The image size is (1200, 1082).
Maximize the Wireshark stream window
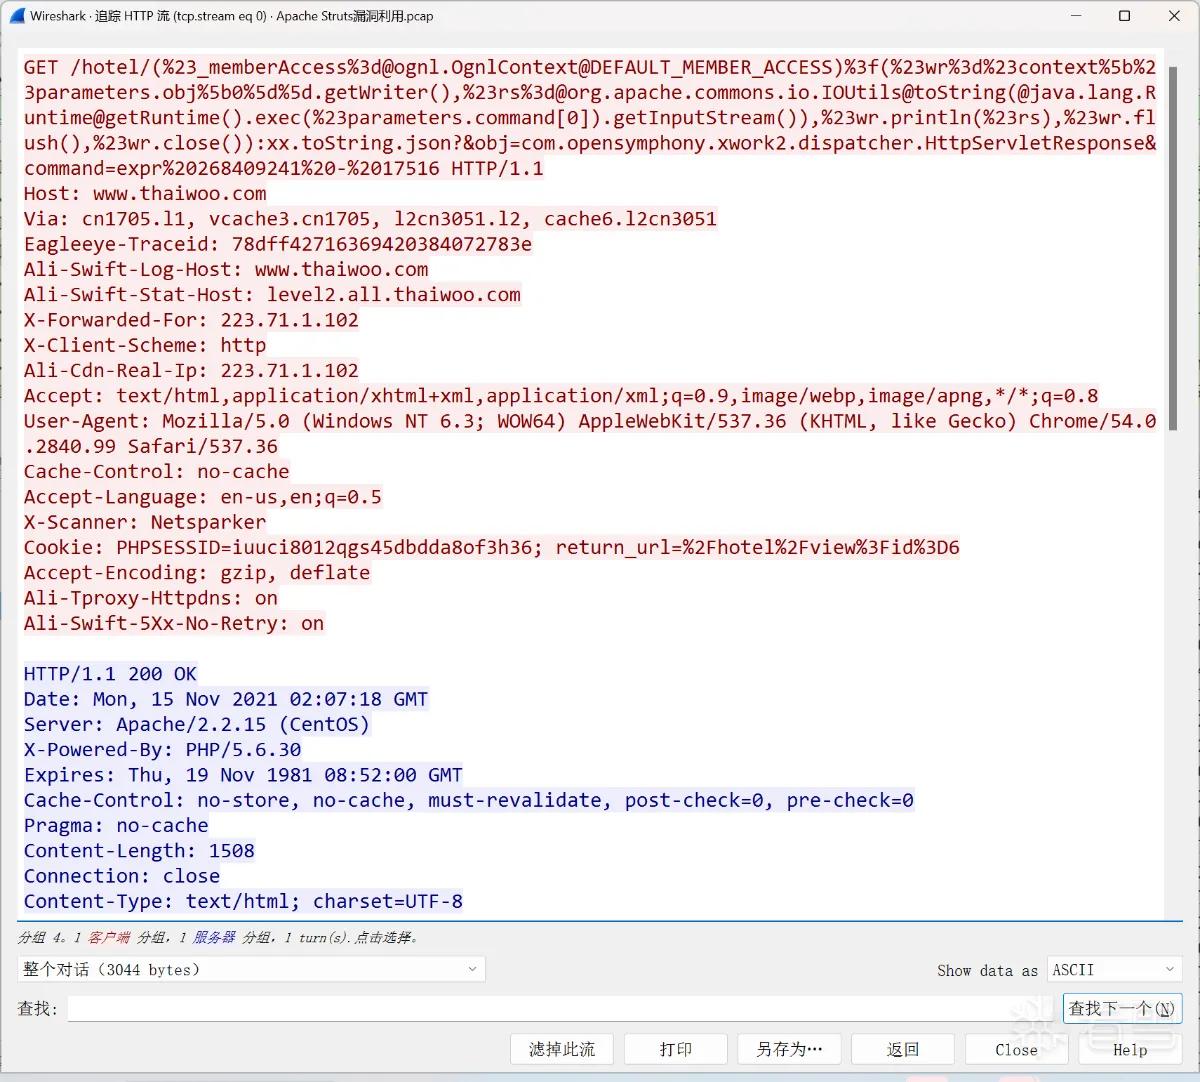(x=1124, y=16)
